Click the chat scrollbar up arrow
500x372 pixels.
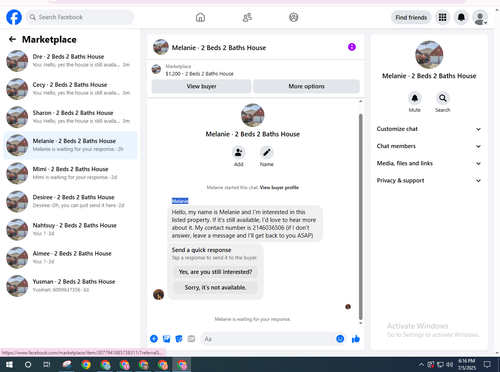pos(360,101)
